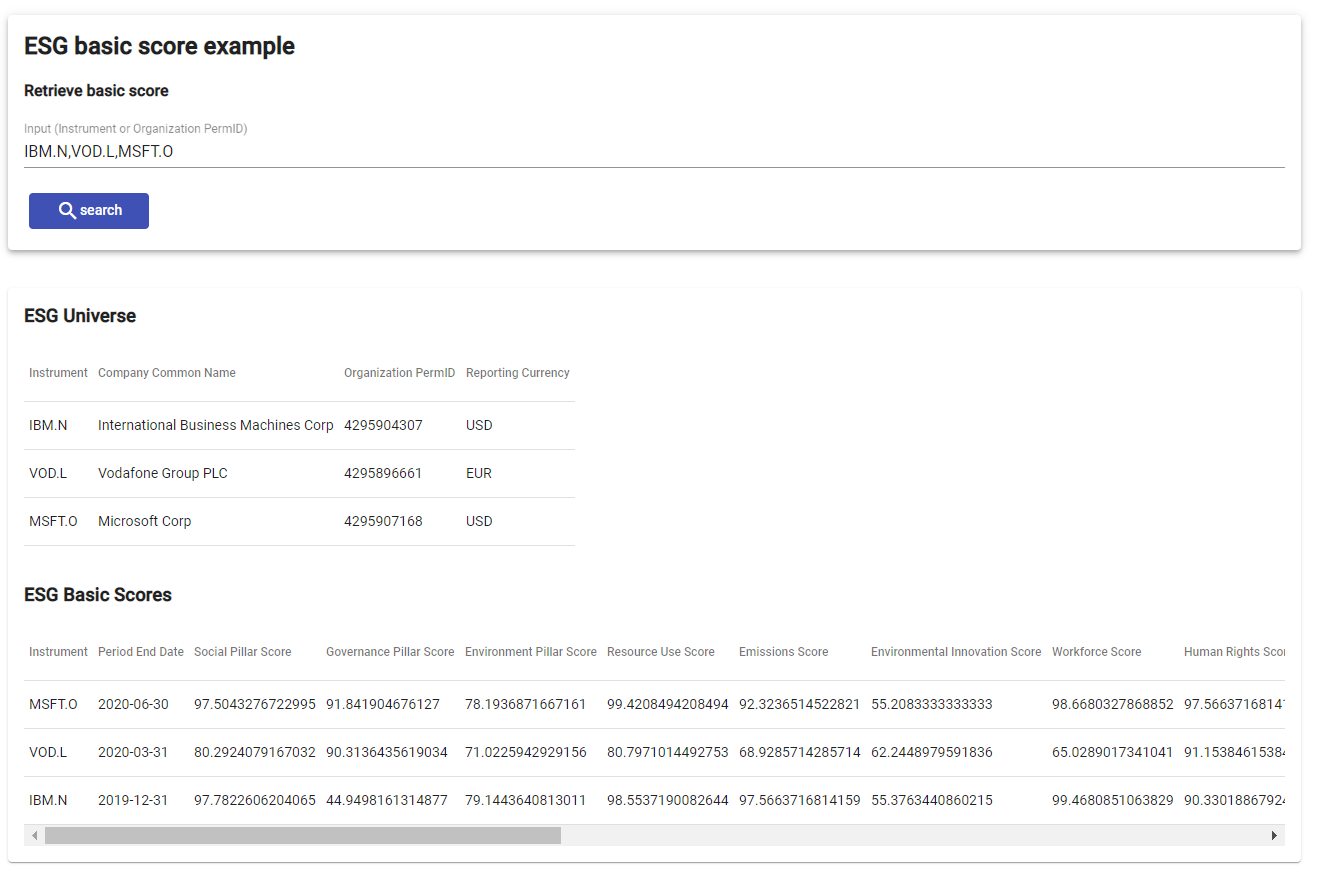Click the horizontal scrollbar thumb

pyautogui.click(x=303, y=835)
